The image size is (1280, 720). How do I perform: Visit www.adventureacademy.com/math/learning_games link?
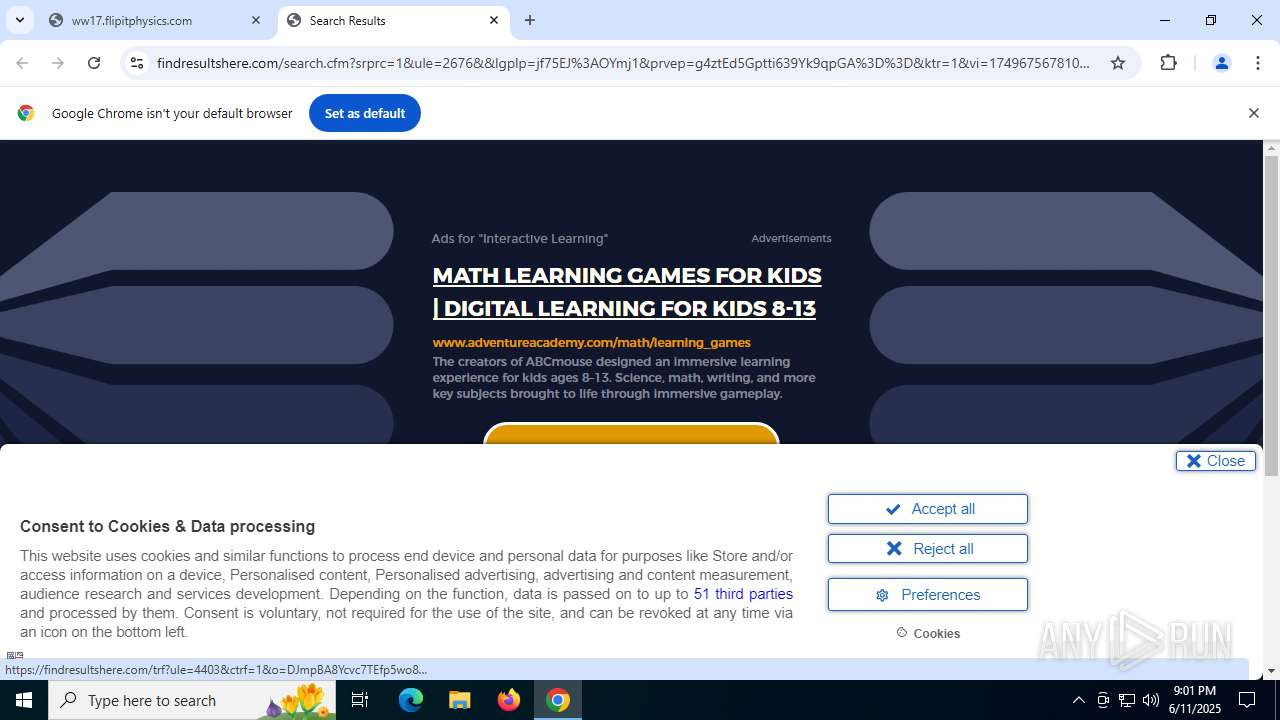tap(591, 342)
